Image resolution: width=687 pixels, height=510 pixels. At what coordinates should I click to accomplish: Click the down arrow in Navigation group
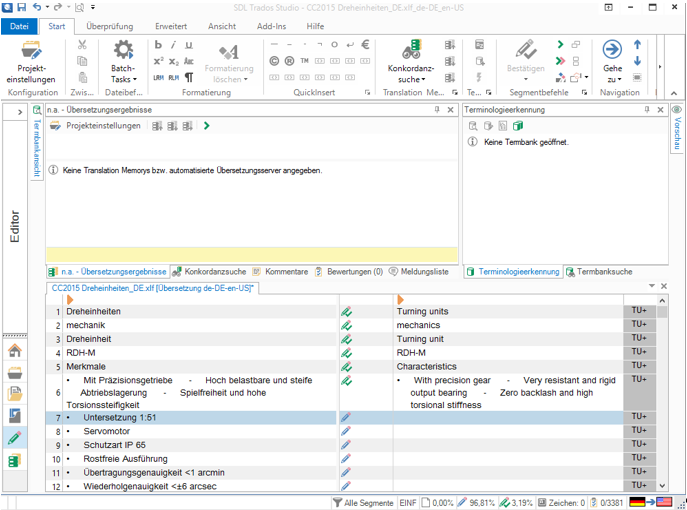[637, 61]
